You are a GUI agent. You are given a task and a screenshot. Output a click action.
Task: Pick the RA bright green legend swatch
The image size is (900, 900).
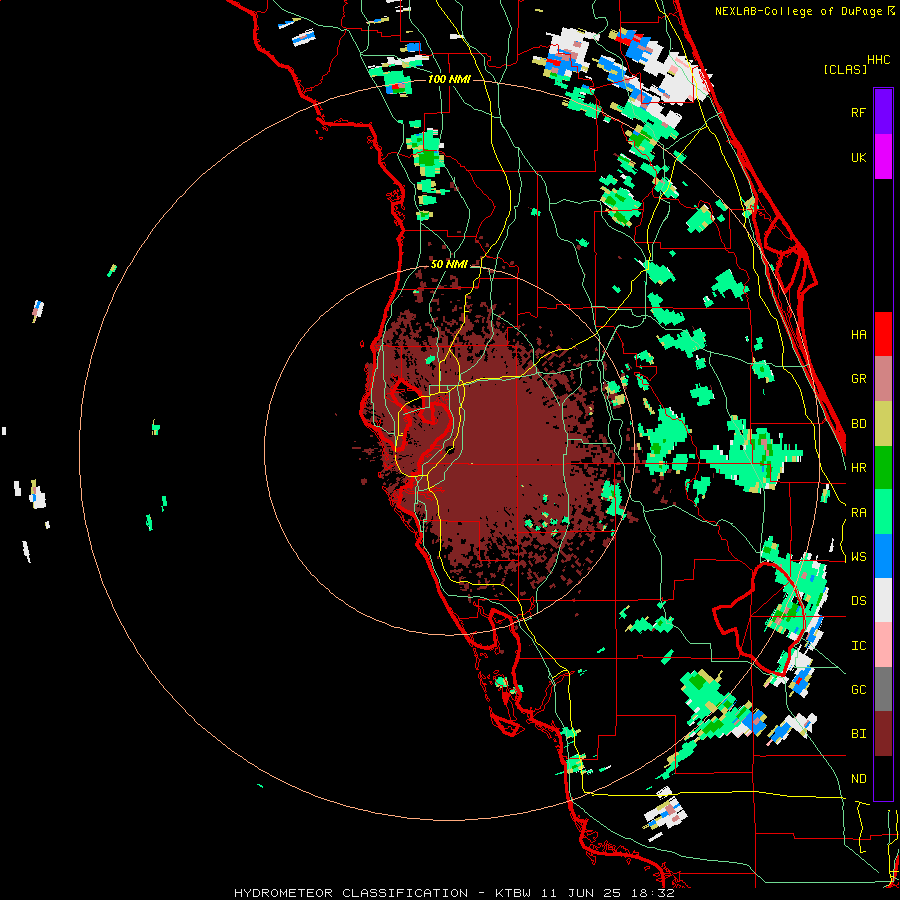point(883,512)
